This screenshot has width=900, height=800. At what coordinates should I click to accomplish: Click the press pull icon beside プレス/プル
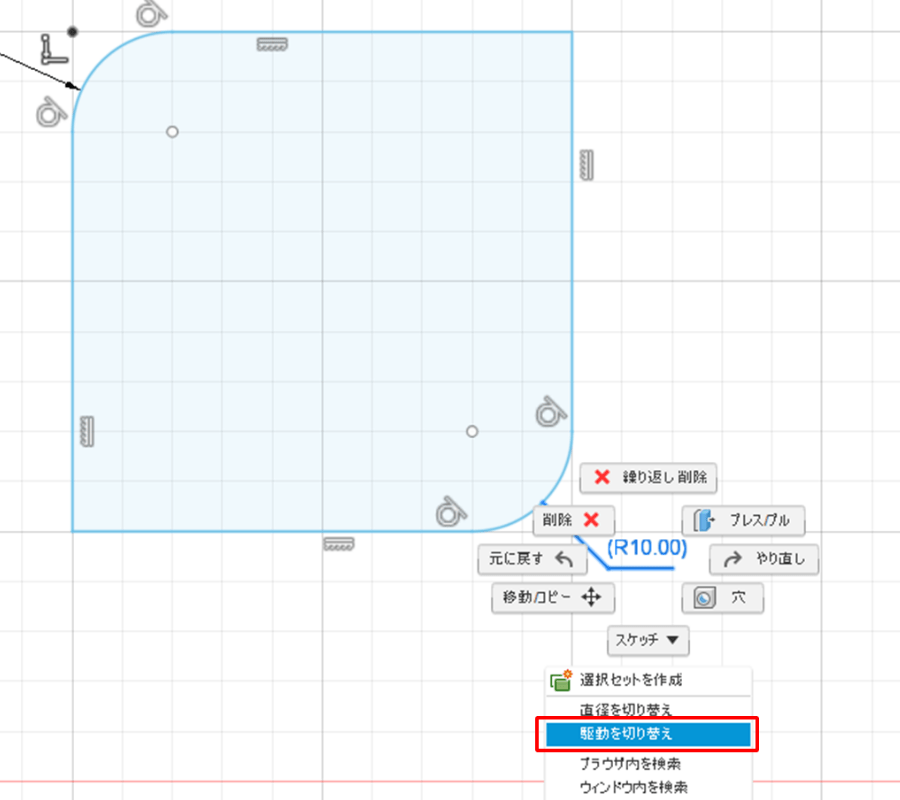coord(704,521)
